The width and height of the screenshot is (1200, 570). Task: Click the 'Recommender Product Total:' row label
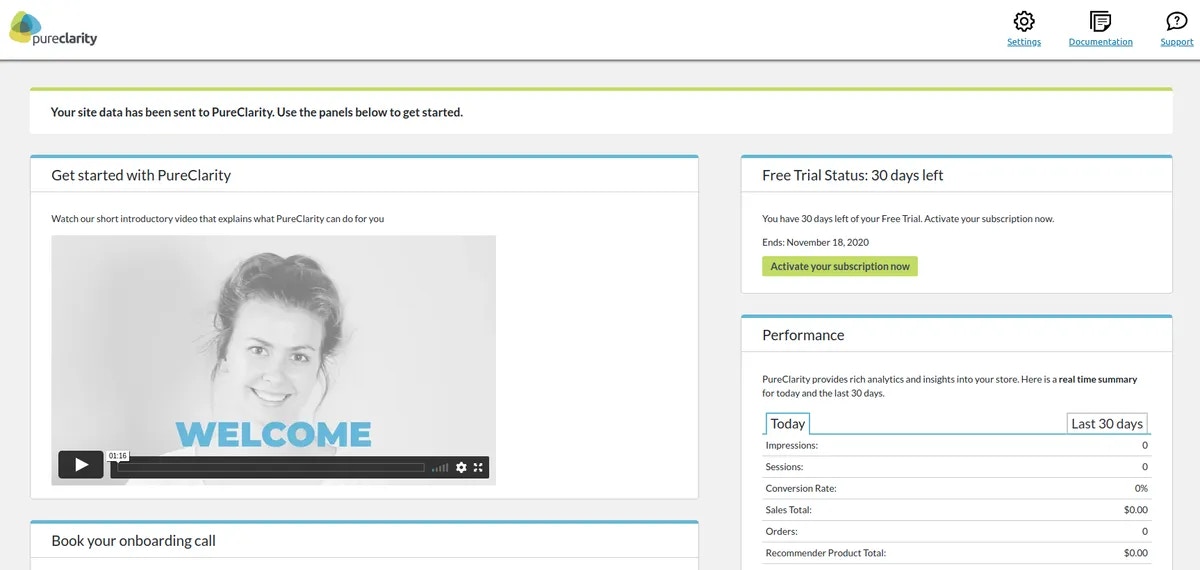(x=826, y=553)
